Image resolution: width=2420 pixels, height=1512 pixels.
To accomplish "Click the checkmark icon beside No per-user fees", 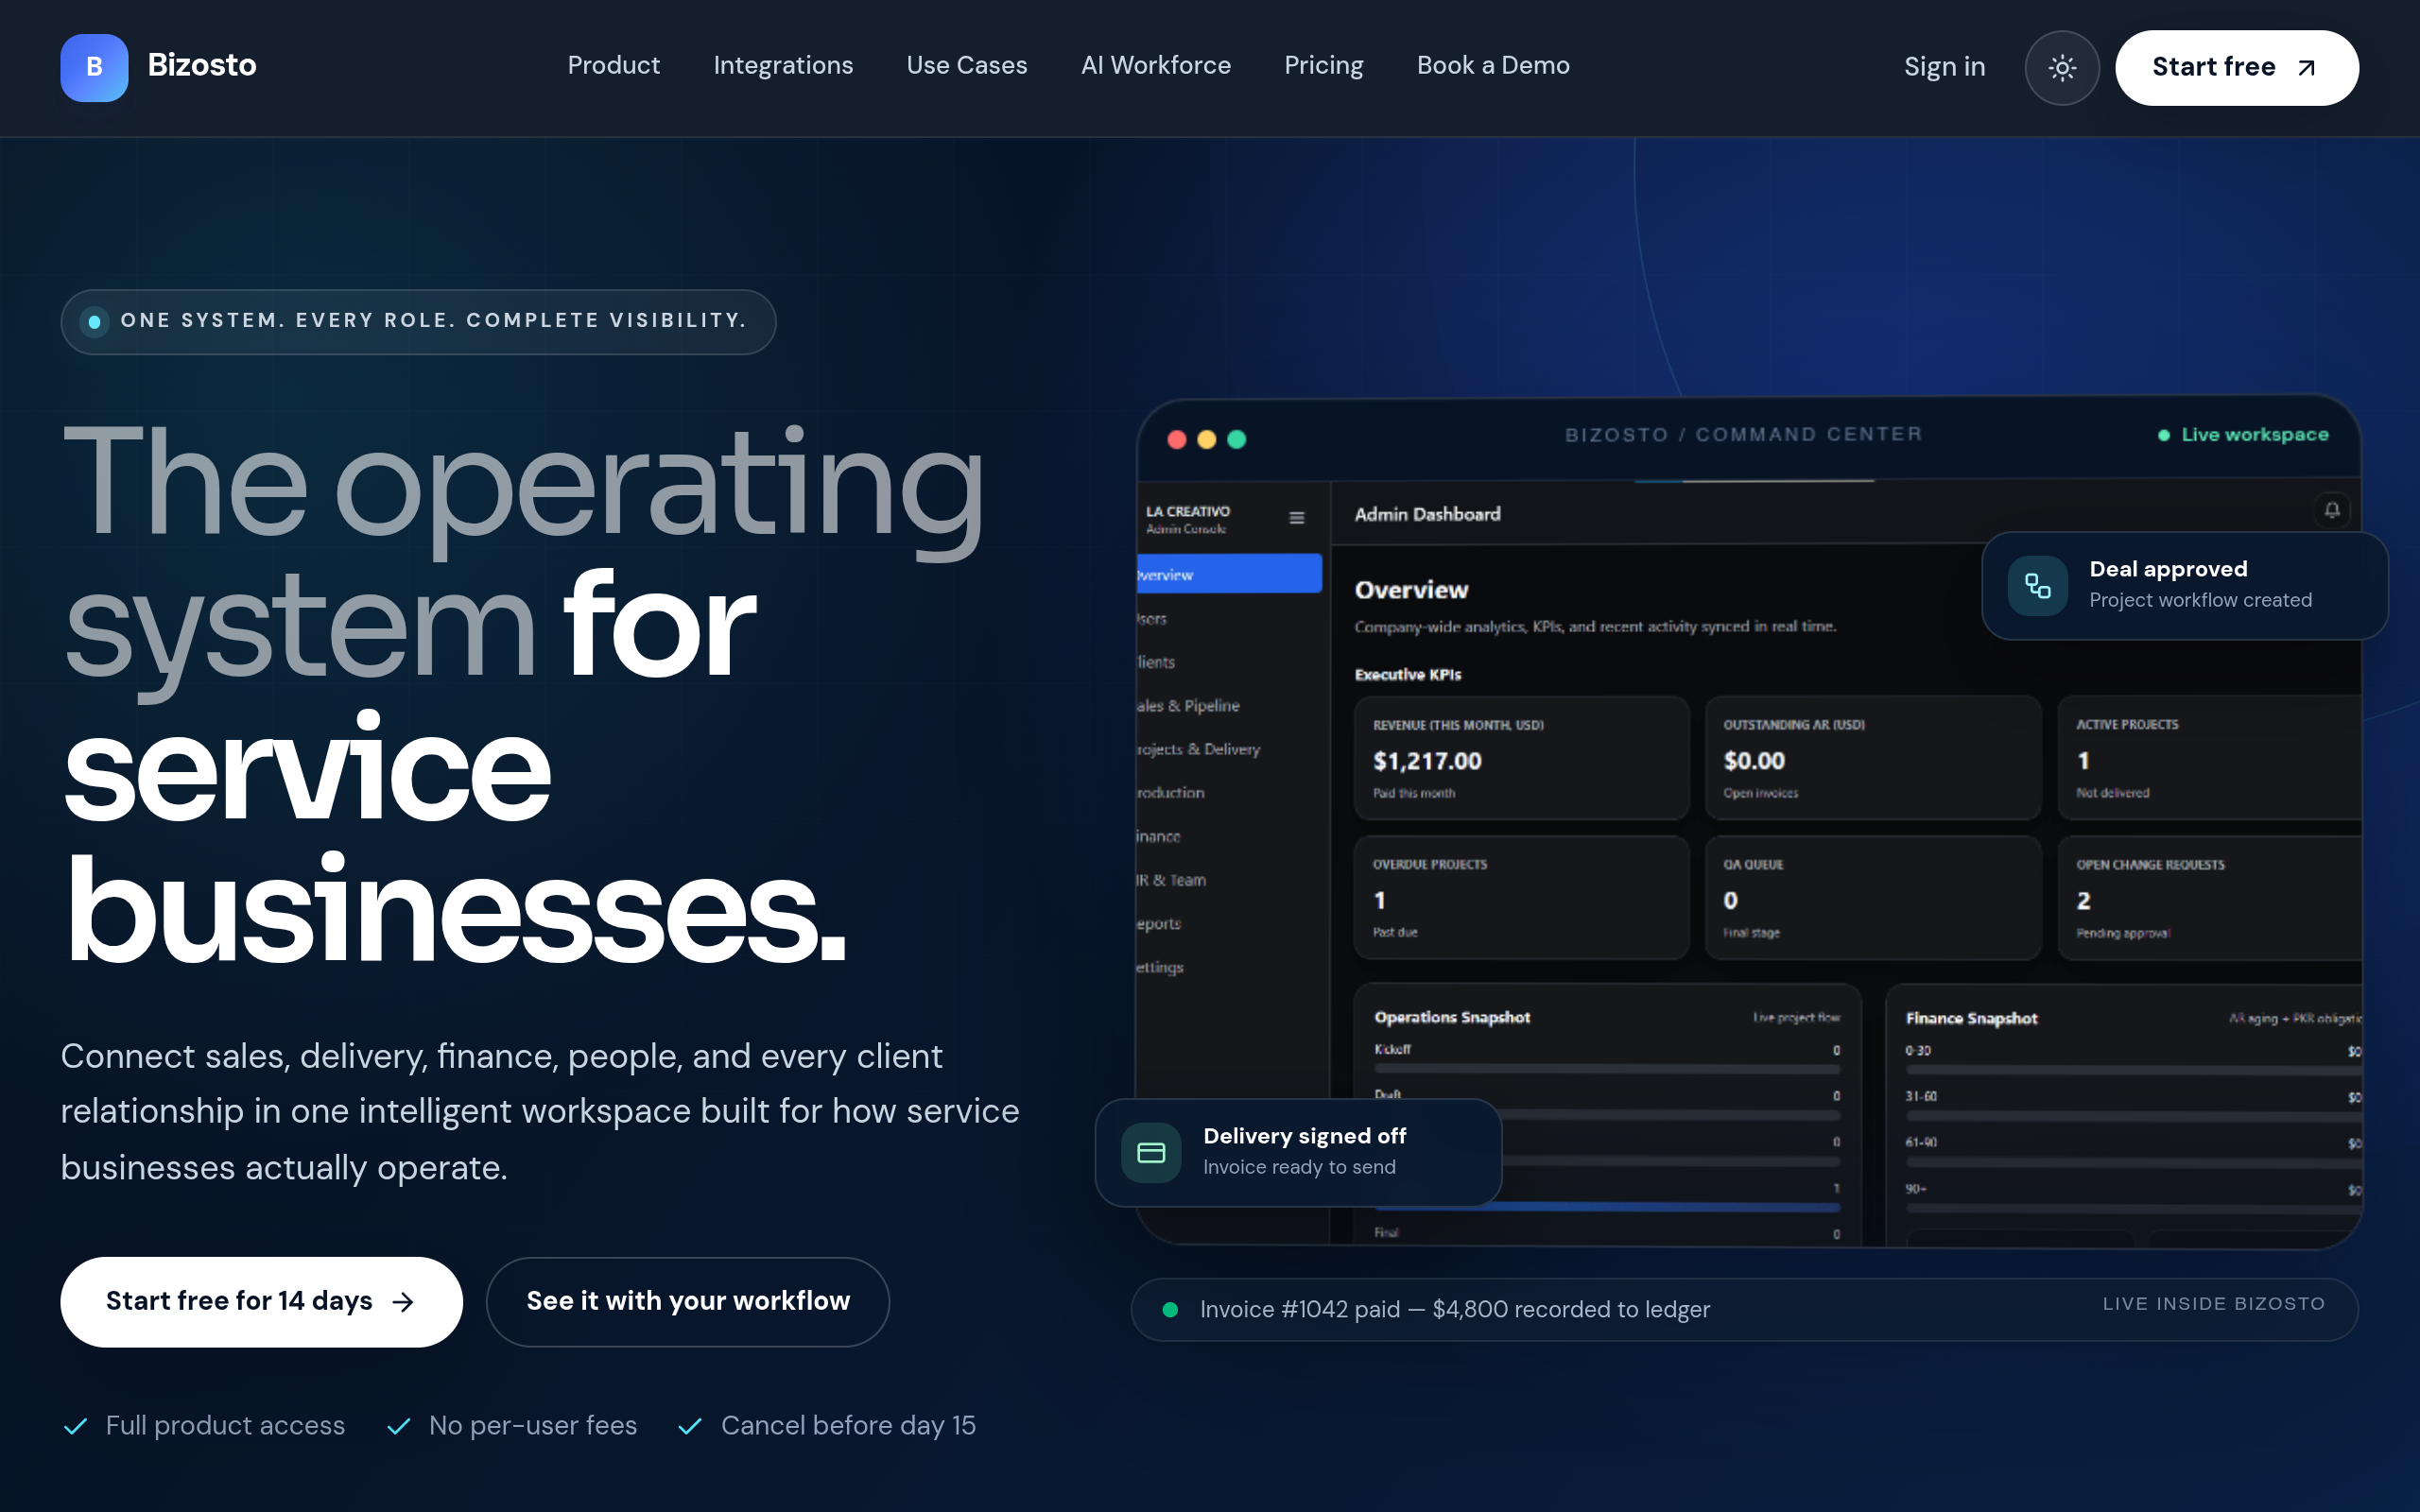I will click(399, 1426).
